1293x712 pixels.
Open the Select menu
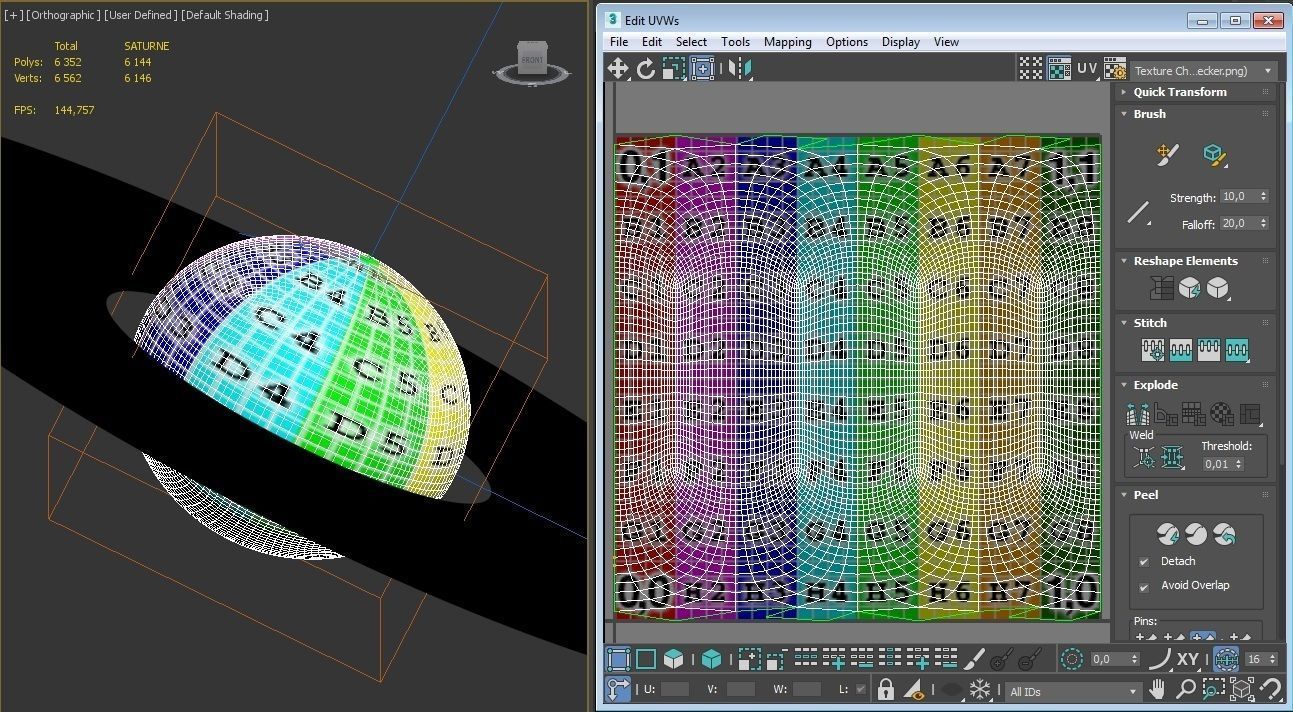[x=691, y=42]
